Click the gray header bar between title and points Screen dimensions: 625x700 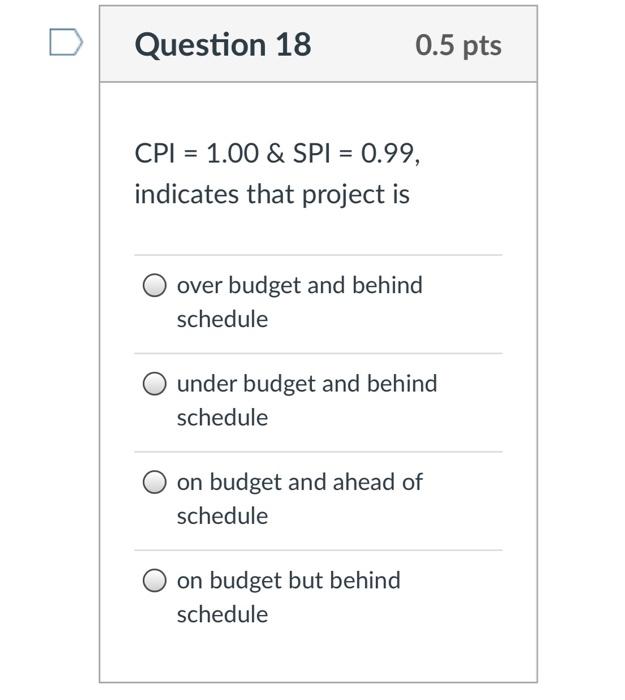click(364, 45)
